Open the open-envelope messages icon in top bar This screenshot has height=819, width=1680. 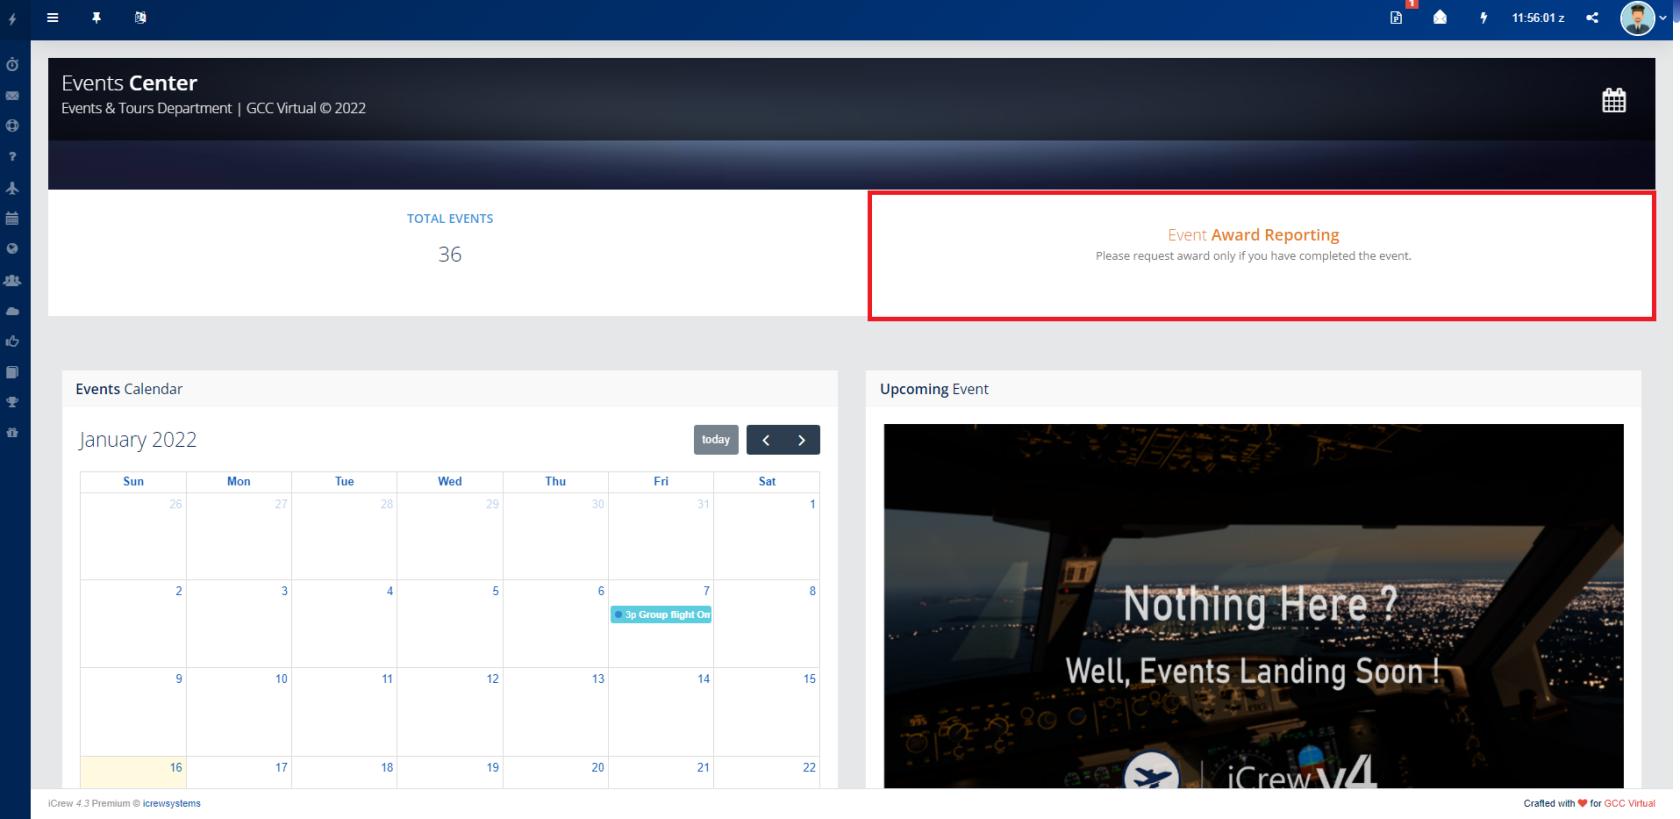click(x=1440, y=18)
